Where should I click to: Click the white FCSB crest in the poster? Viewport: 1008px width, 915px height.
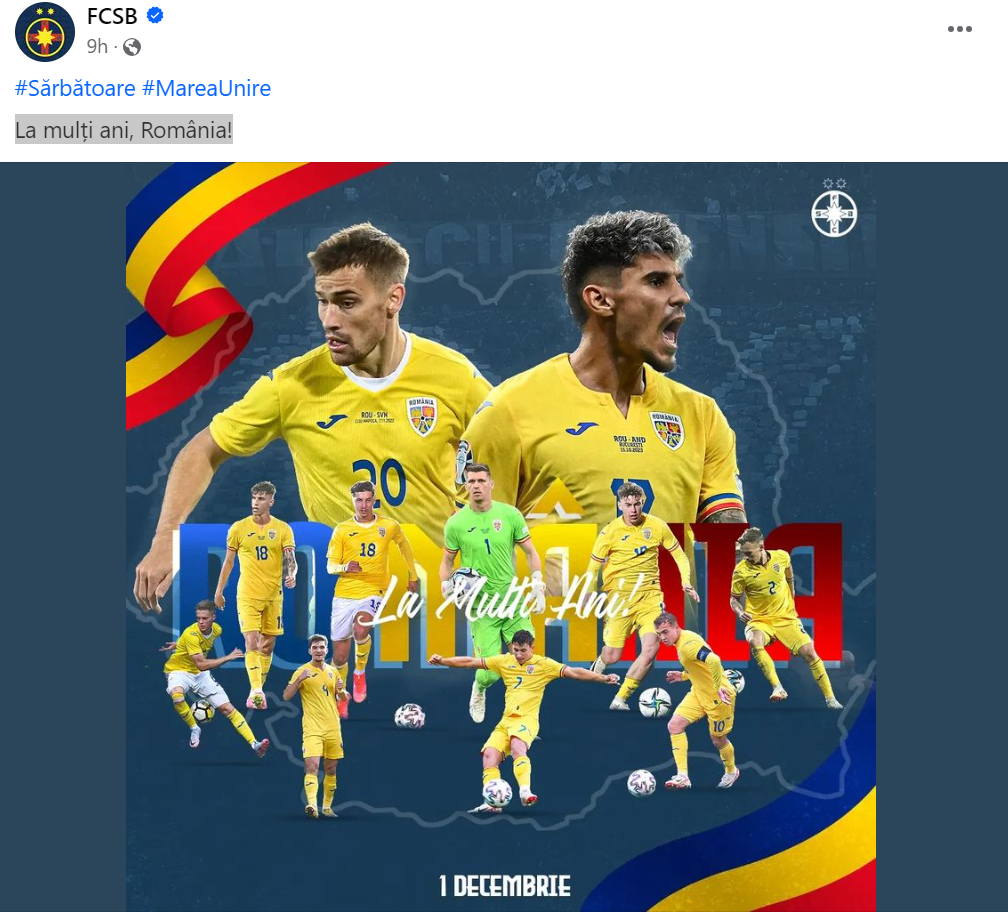(x=834, y=209)
